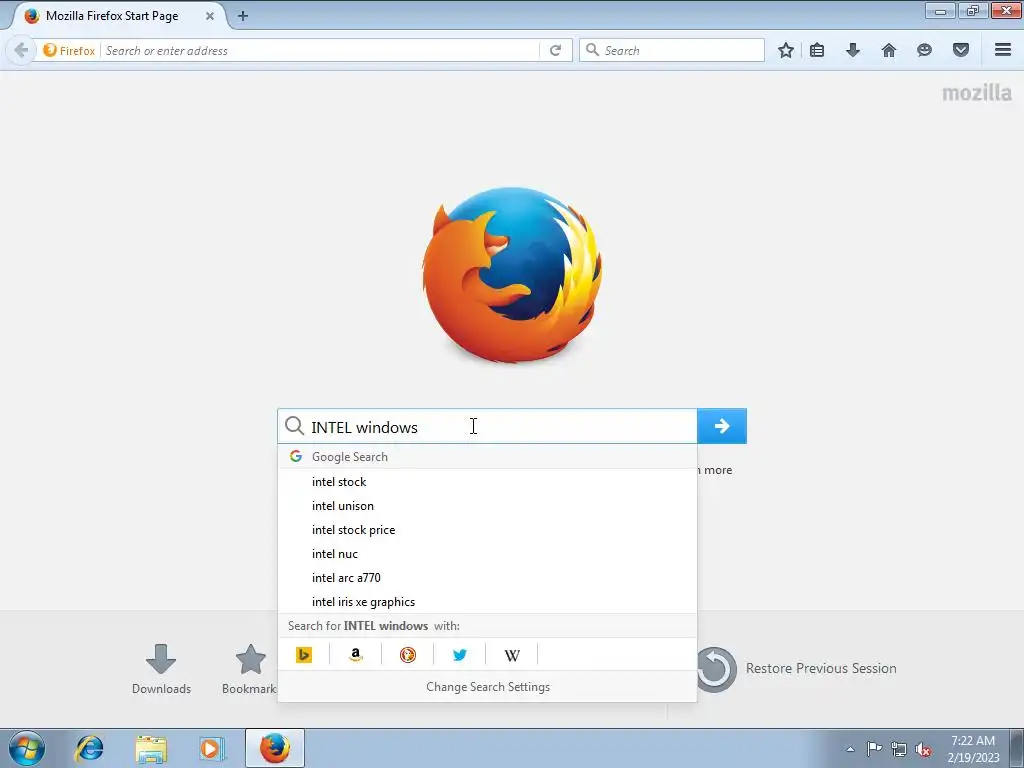Image resolution: width=1024 pixels, height=768 pixels.
Task: Open Action Center flag icon
Action: tap(874, 748)
